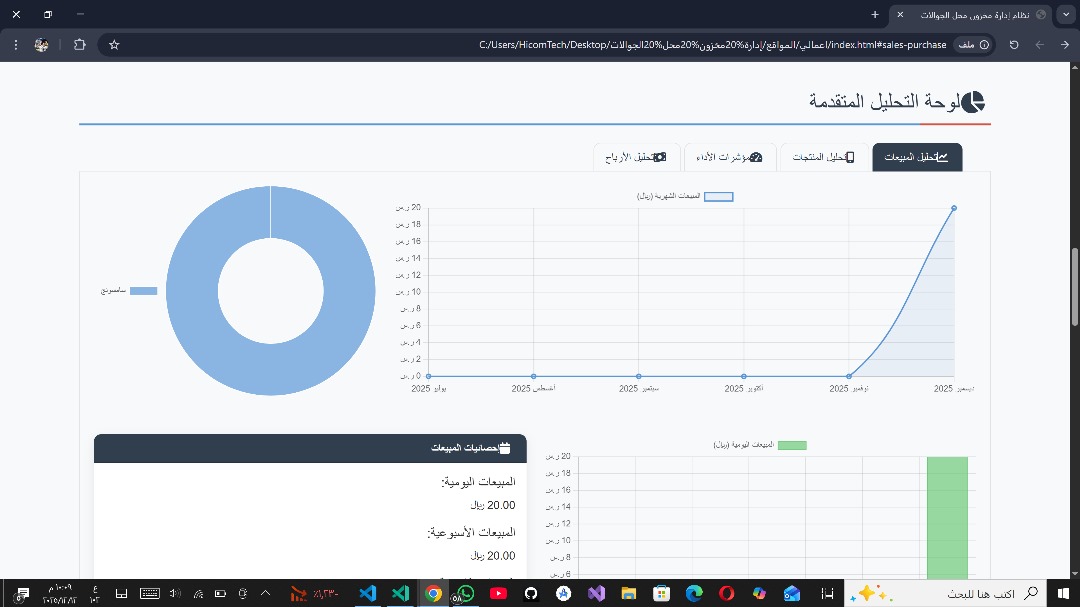Open Microsoft Copilot from taskbar
The height and width of the screenshot is (607, 1080).
tap(759, 593)
